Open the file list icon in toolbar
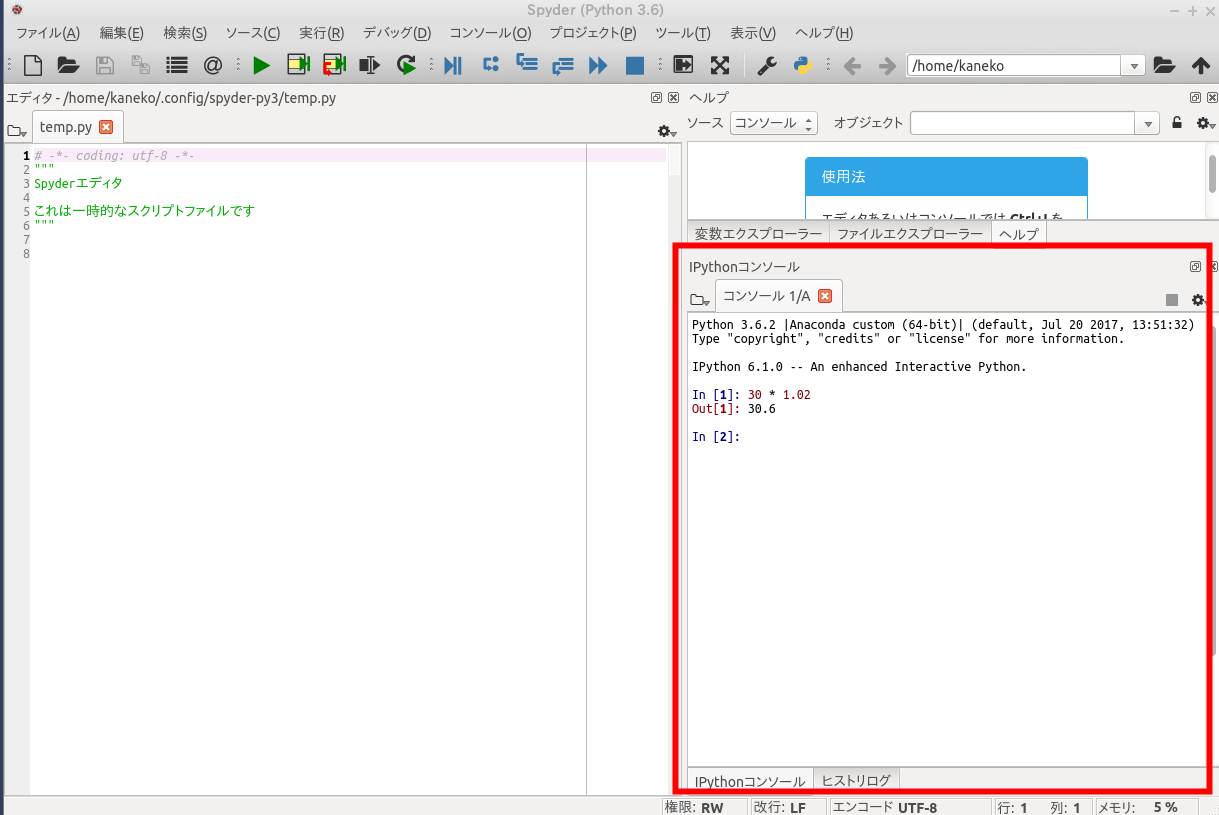This screenshot has width=1219, height=815. point(177,66)
